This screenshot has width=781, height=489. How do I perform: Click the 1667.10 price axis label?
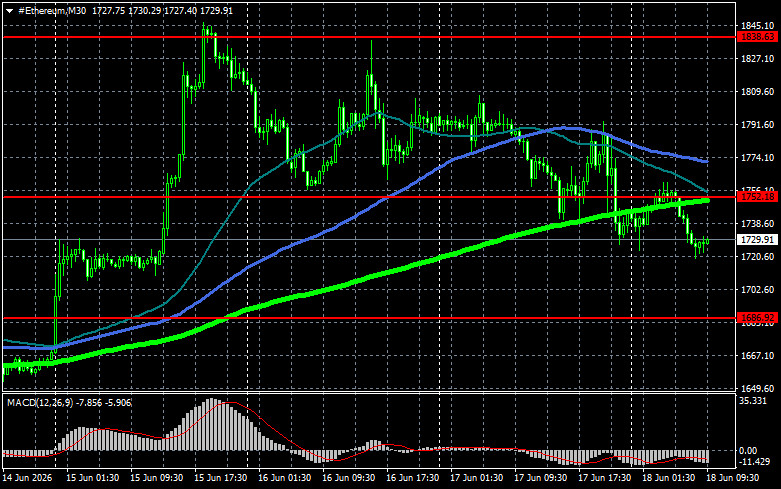(x=758, y=356)
